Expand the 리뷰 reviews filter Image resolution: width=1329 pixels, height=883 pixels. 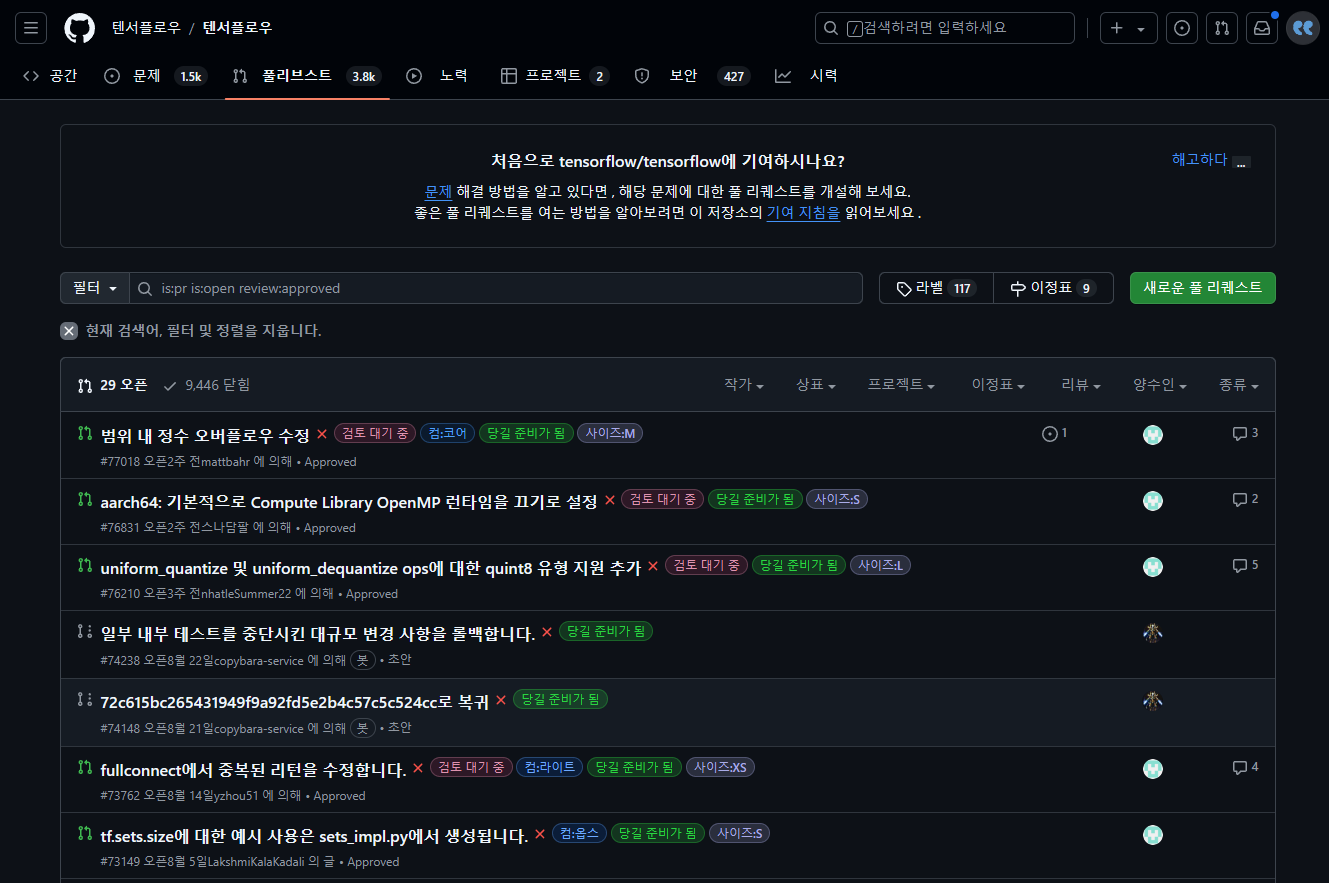(1081, 385)
